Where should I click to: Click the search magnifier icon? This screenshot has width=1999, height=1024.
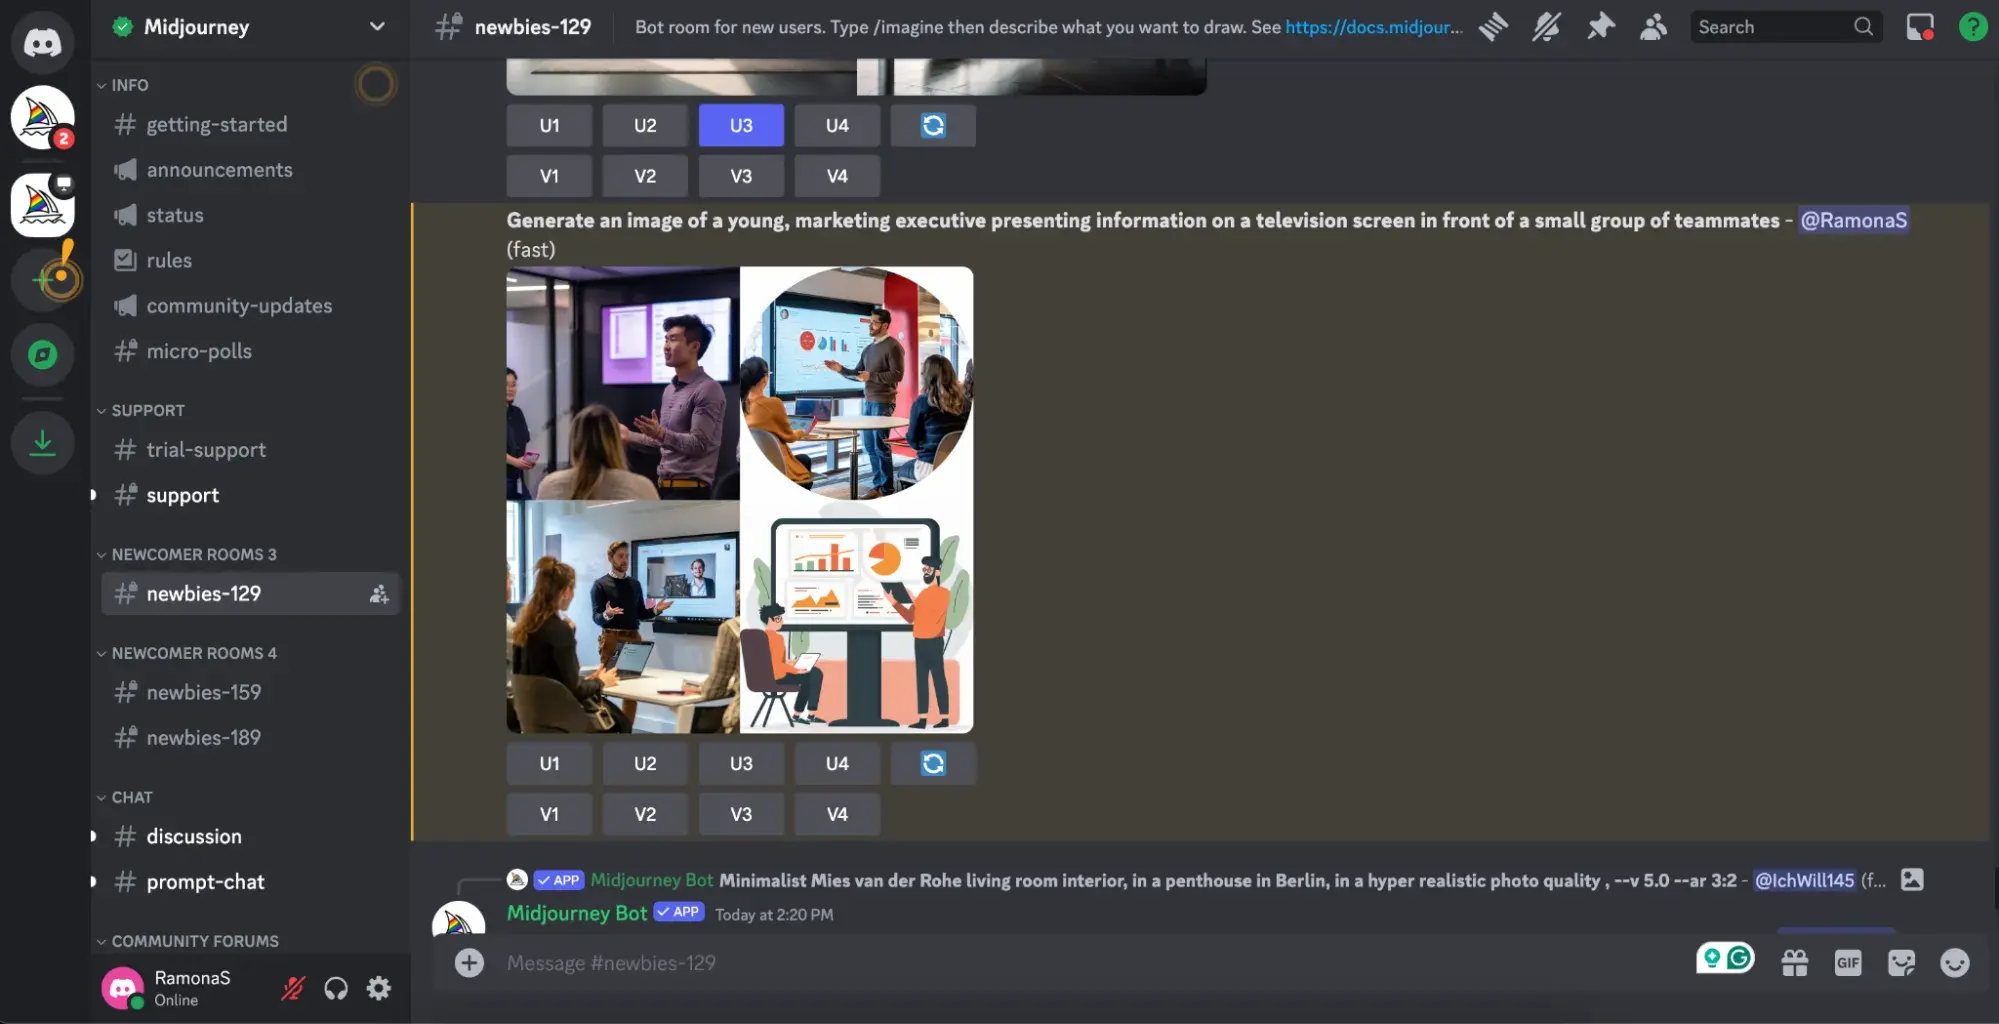click(1863, 27)
